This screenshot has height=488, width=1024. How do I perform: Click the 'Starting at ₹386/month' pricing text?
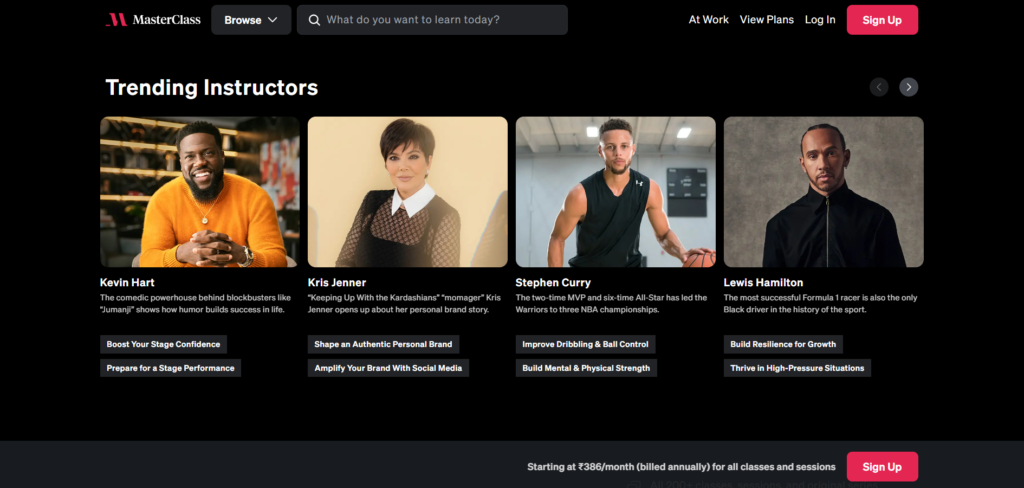click(x=681, y=466)
